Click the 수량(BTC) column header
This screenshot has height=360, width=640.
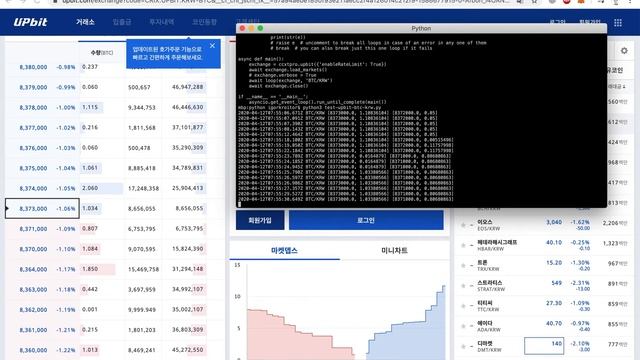[x=102, y=53]
